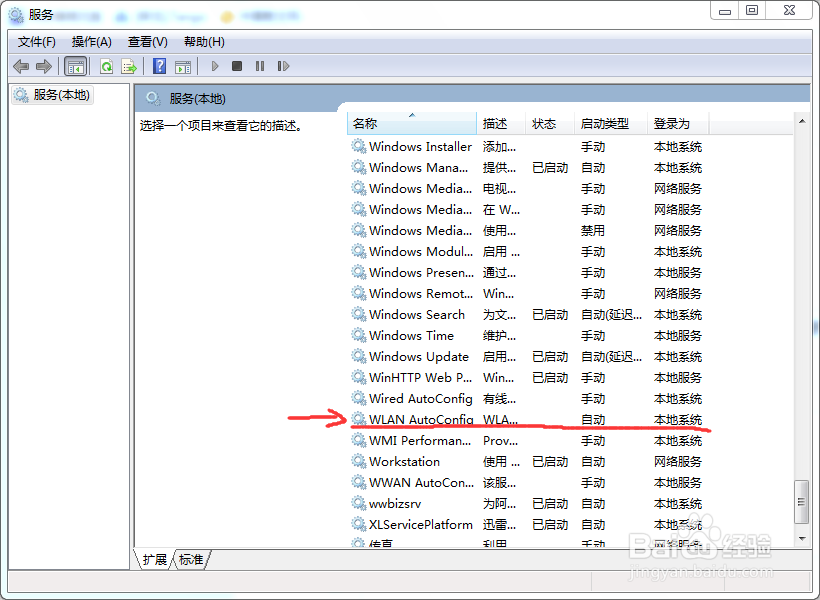This screenshot has height=600, width=820.
Task: Click the gear icon of Windows Installer
Action: [x=359, y=146]
